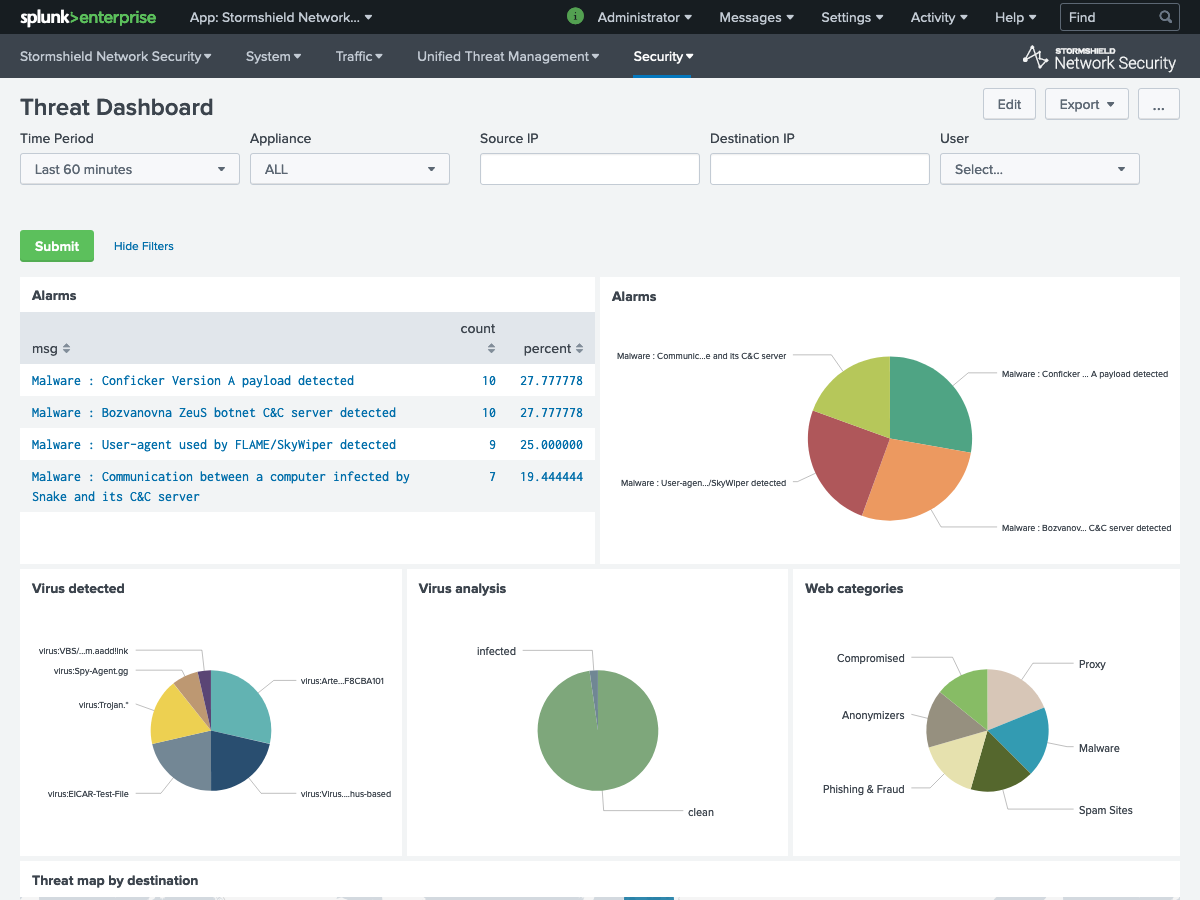Click the virus:EICAR-Test-File chart label
This screenshot has width=1200, height=900.
pos(89,793)
